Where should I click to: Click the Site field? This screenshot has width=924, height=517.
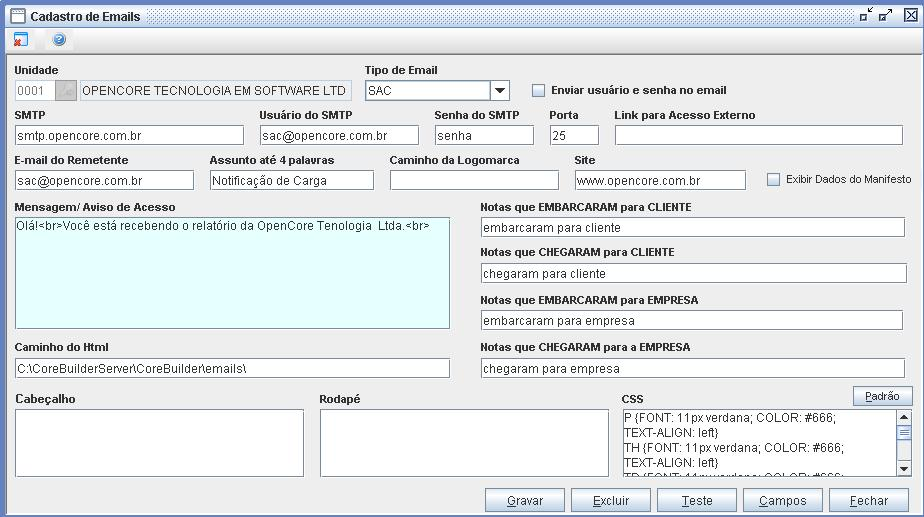click(x=660, y=180)
